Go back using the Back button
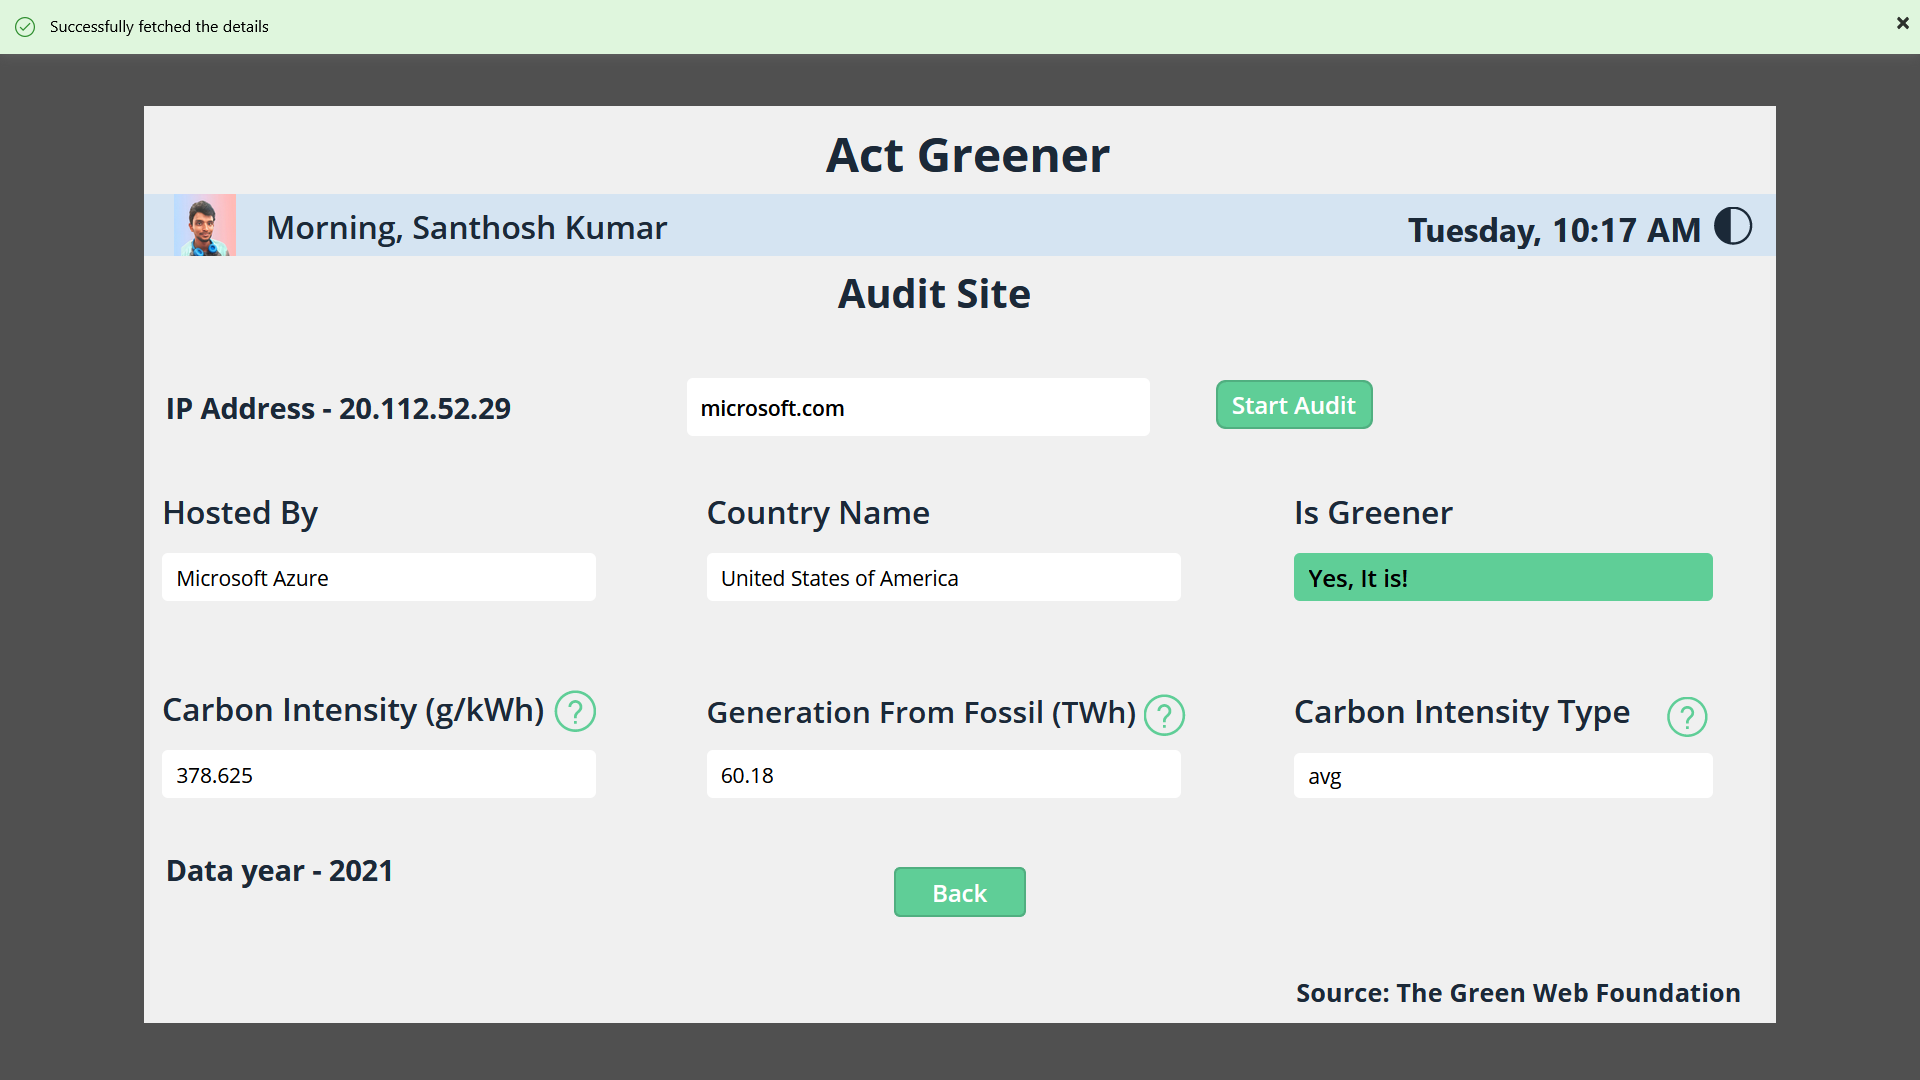The image size is (1920, 1080). (x=959, y=892)
